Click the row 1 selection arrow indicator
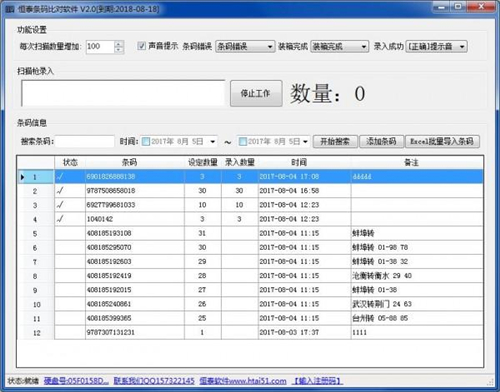The height and width of the screenshot is (392, 500). click(x=22, y=177)
